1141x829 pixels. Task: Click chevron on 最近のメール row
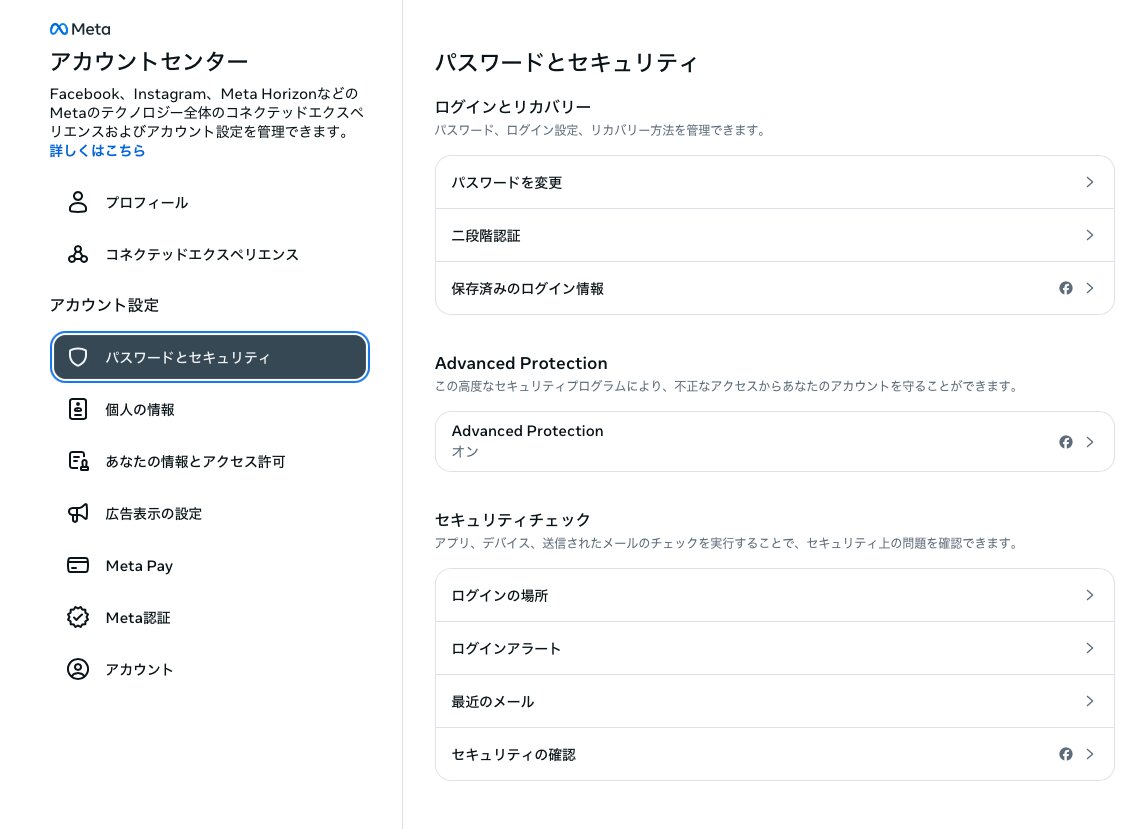pos(1089,701)
